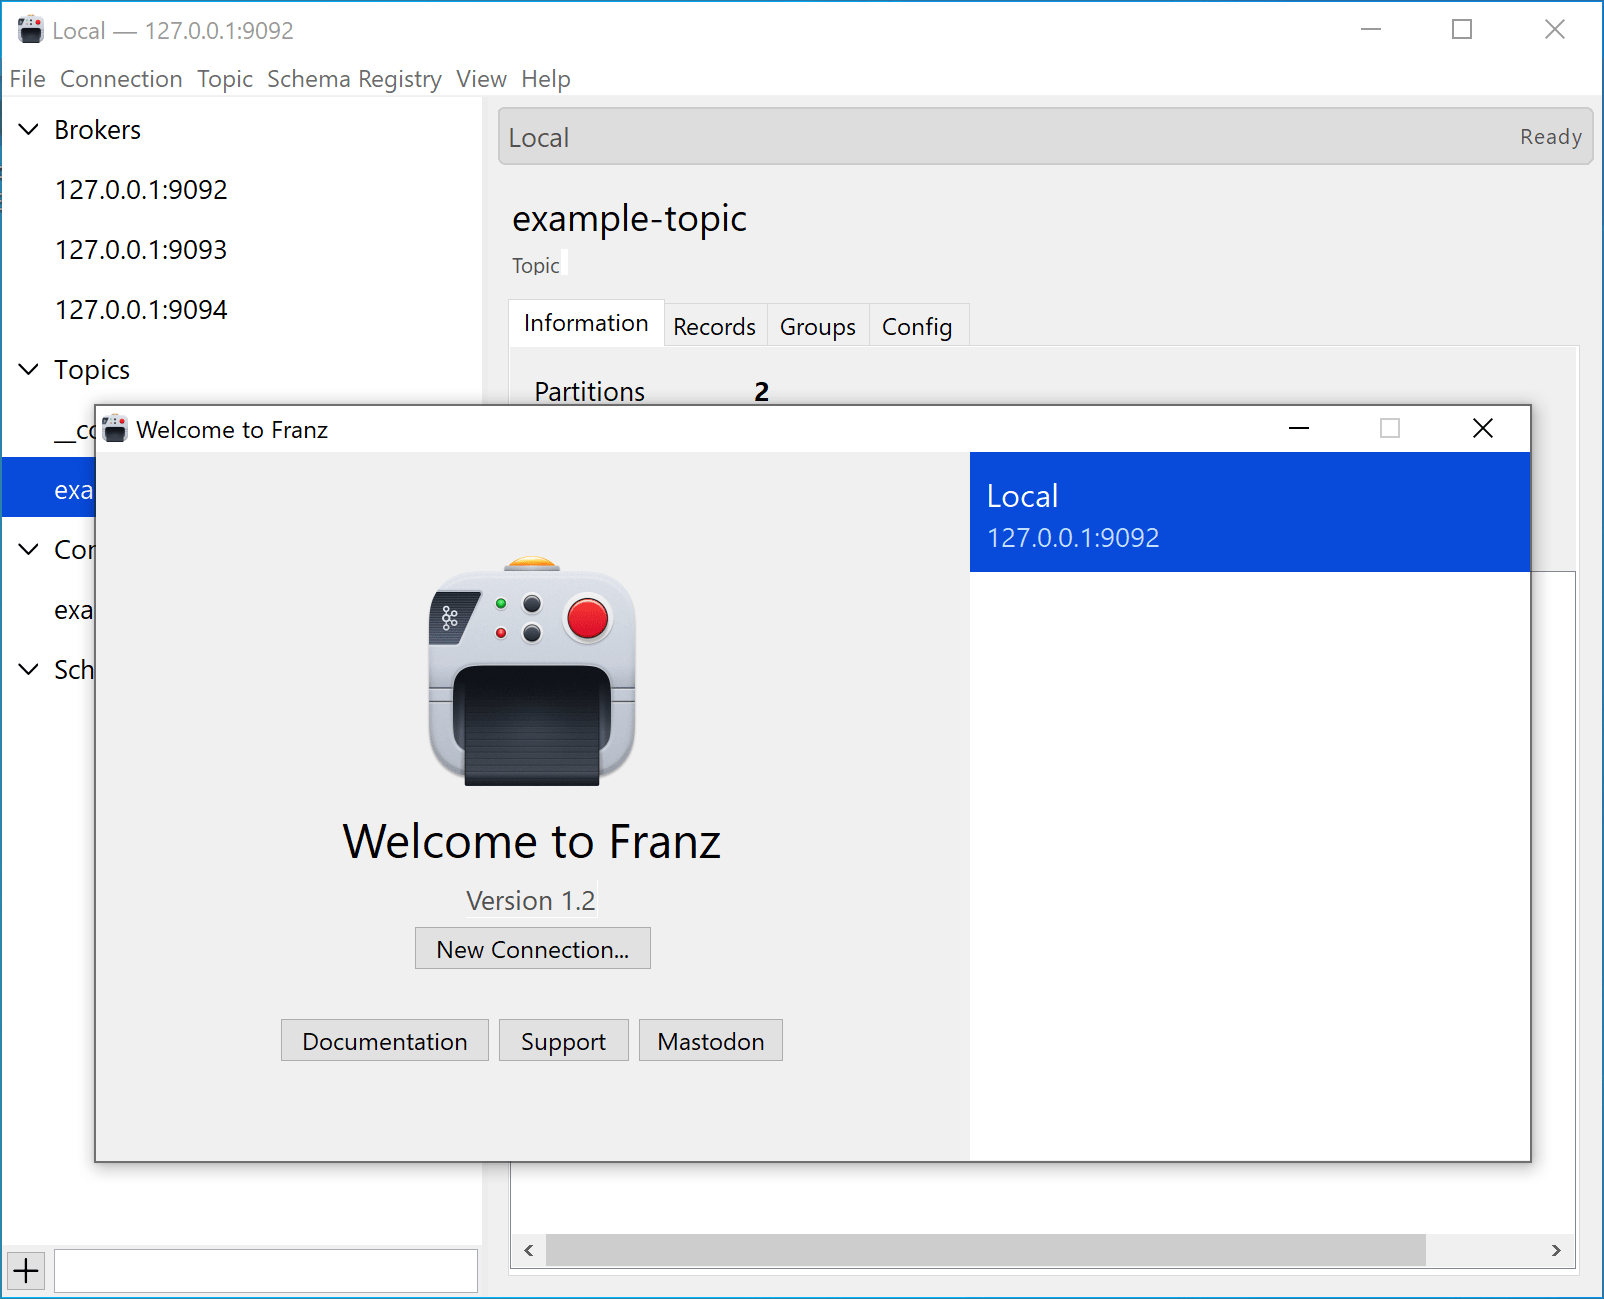Click the right scroll arrow in main window
Image resolution: width=1604 pixels, height=1299 pixels.
[1556, 1250]
